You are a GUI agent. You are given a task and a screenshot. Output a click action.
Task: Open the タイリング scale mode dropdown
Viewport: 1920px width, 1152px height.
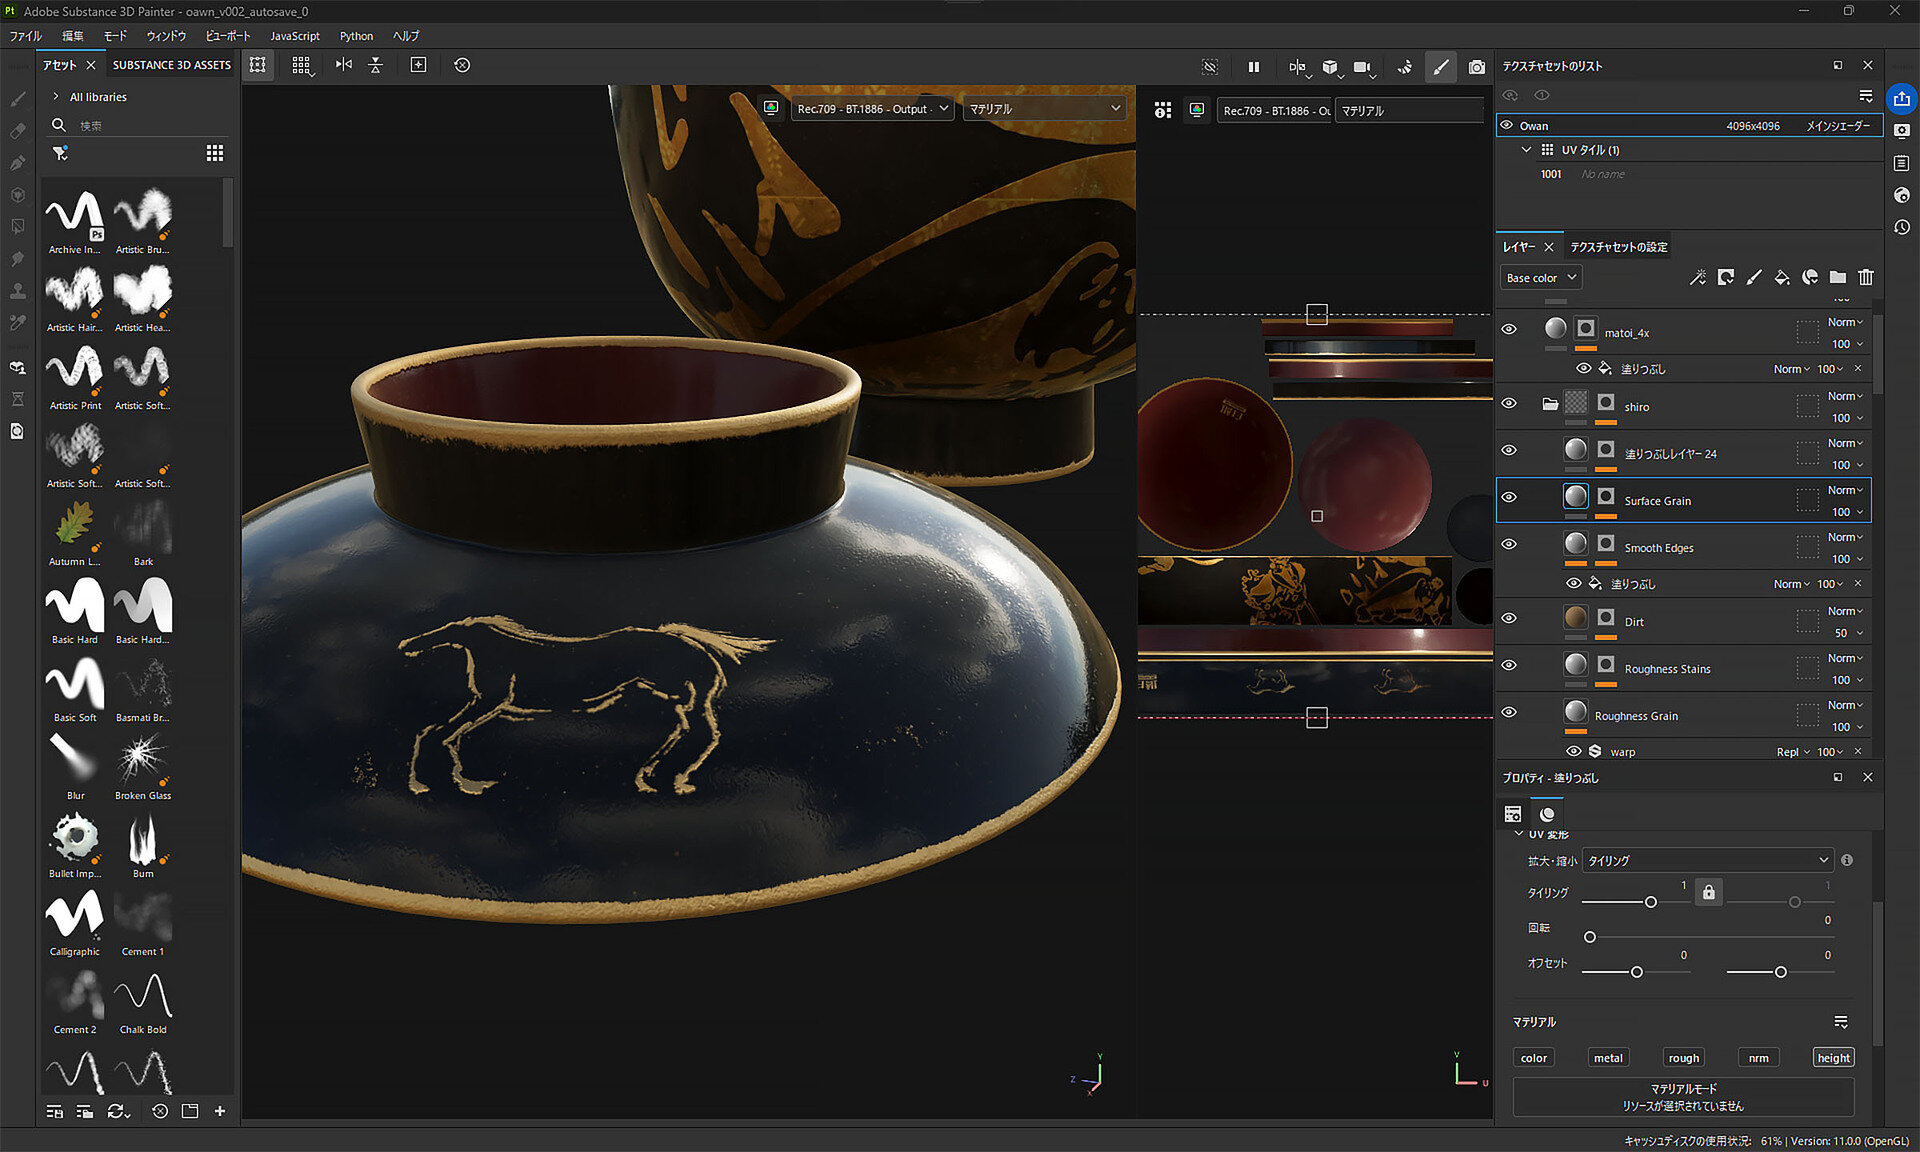(x=1707, y=860)
